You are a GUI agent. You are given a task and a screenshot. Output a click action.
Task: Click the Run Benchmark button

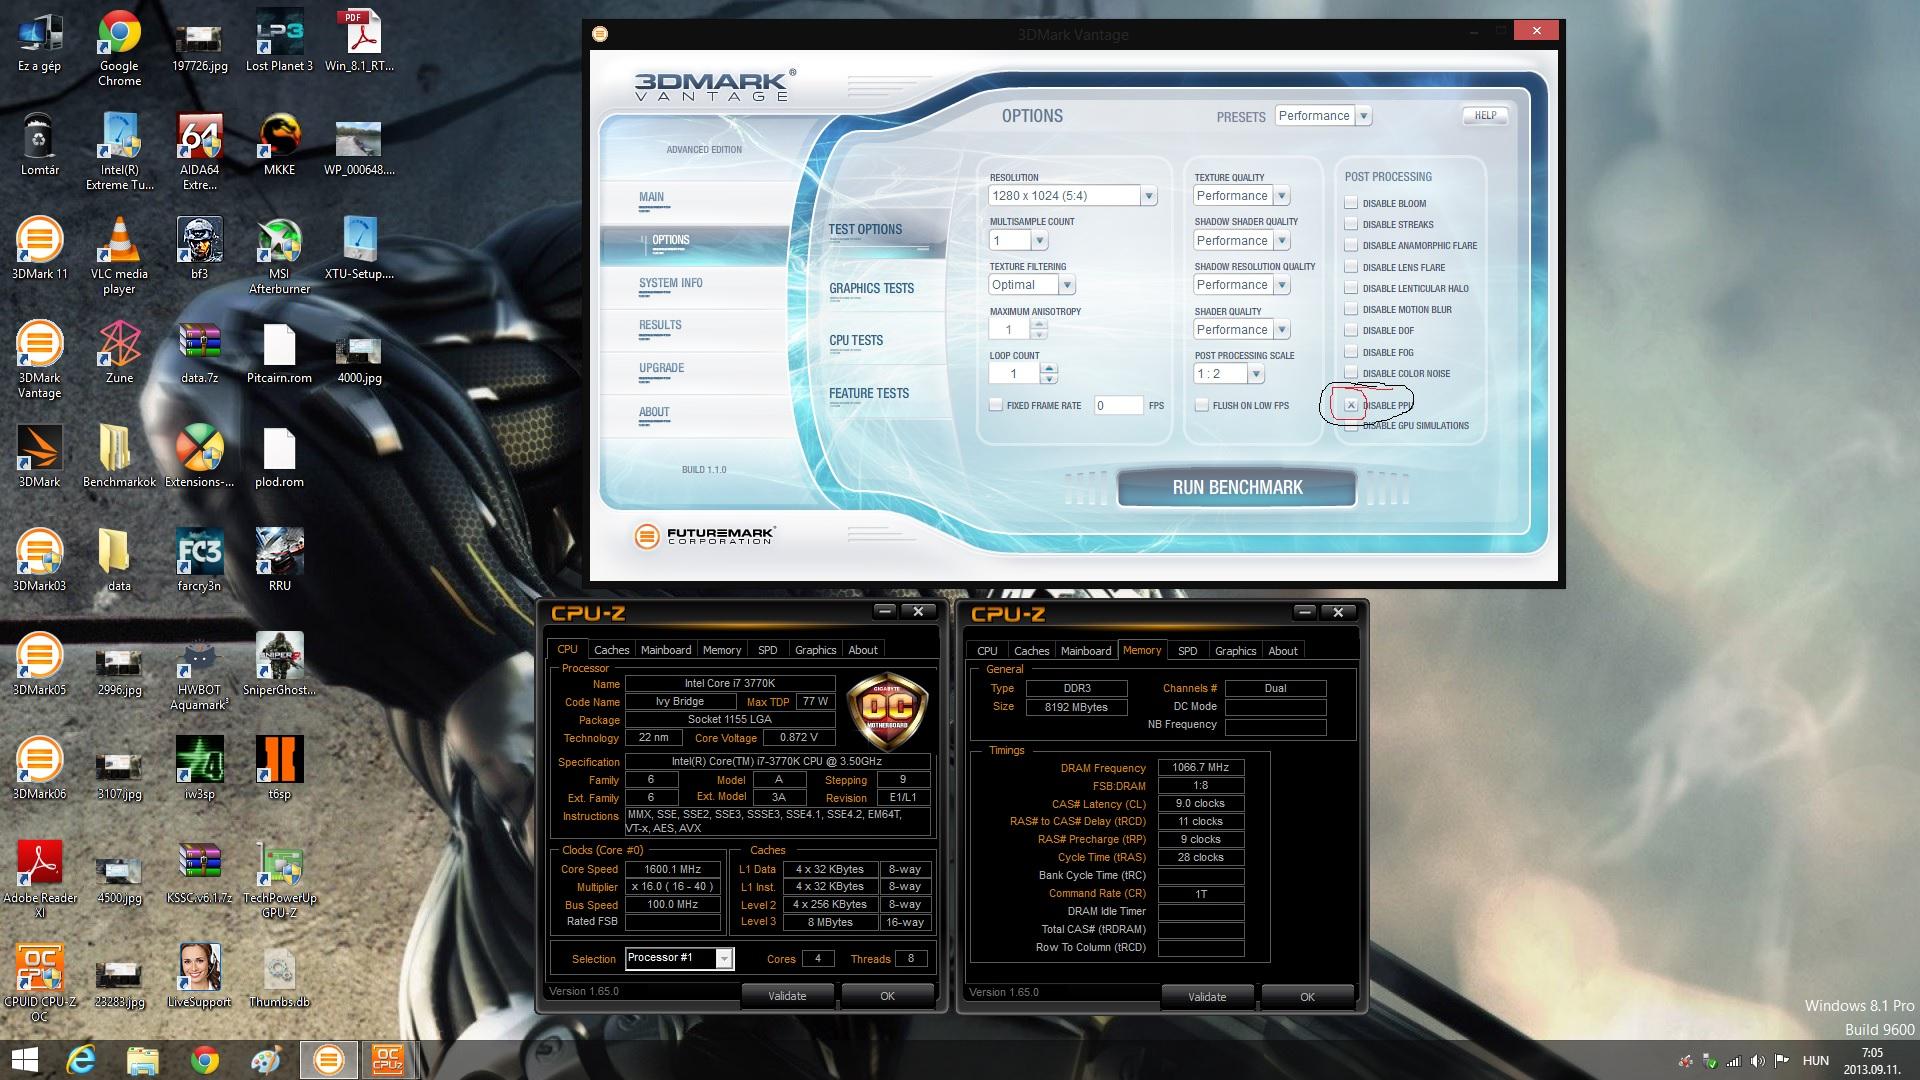(x=1237, y=488)
